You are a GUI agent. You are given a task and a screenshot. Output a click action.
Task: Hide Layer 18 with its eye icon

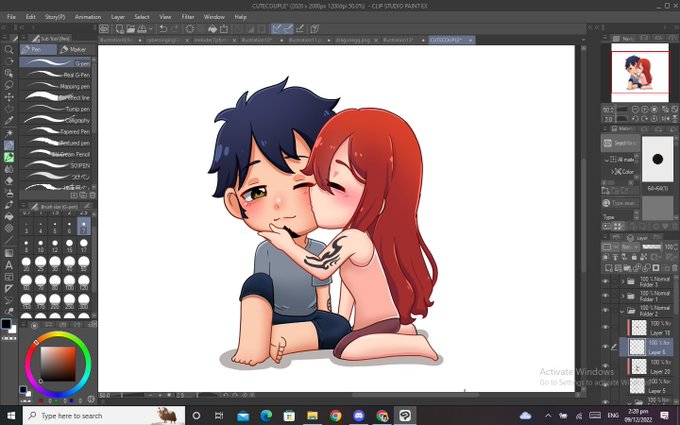(x=605, y=328)
